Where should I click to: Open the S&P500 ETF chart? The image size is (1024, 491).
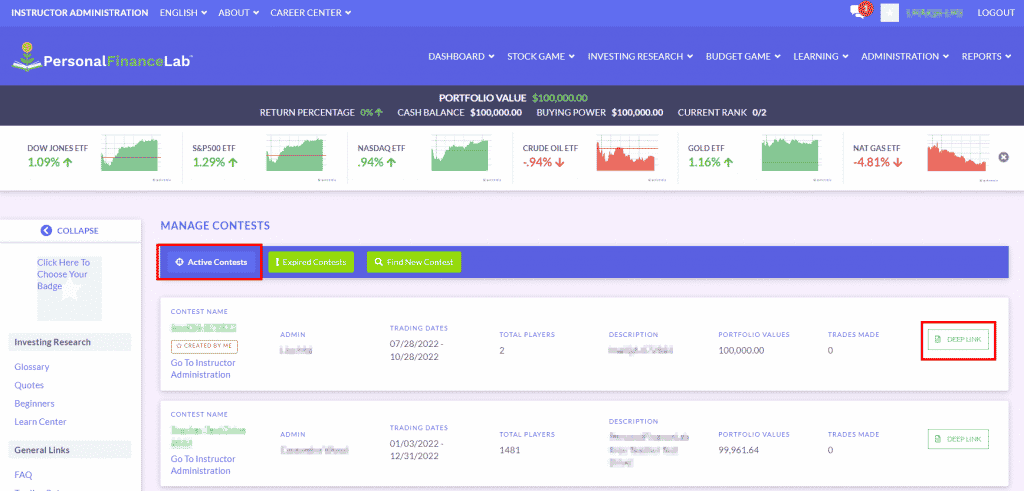point(296,155)
